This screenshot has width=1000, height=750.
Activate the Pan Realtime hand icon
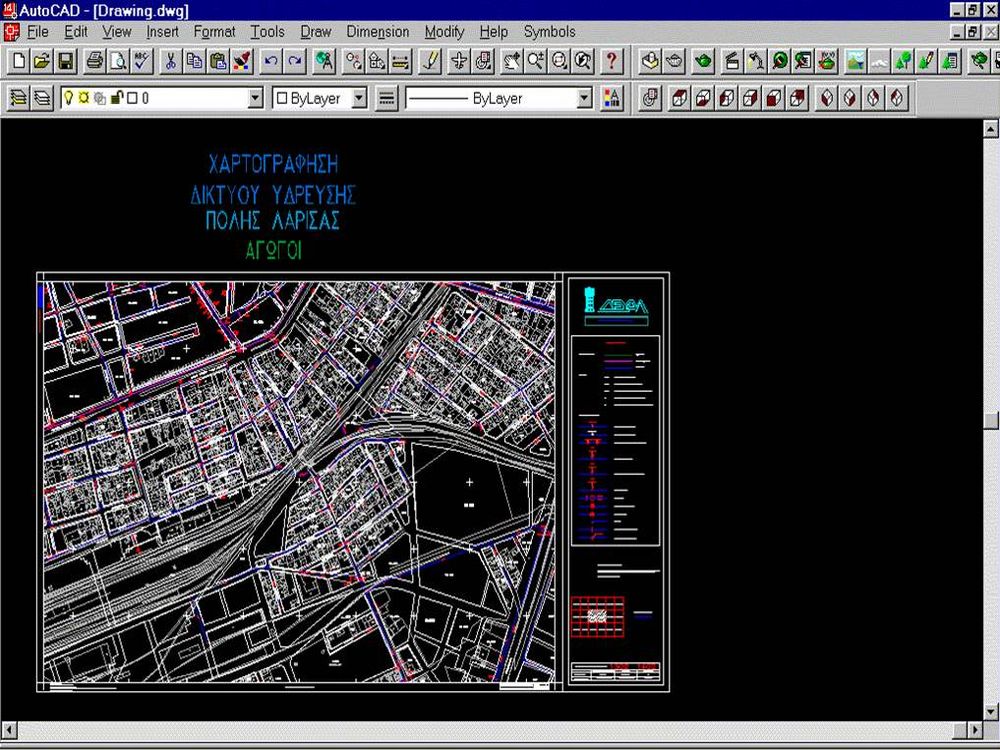point(511,61)
